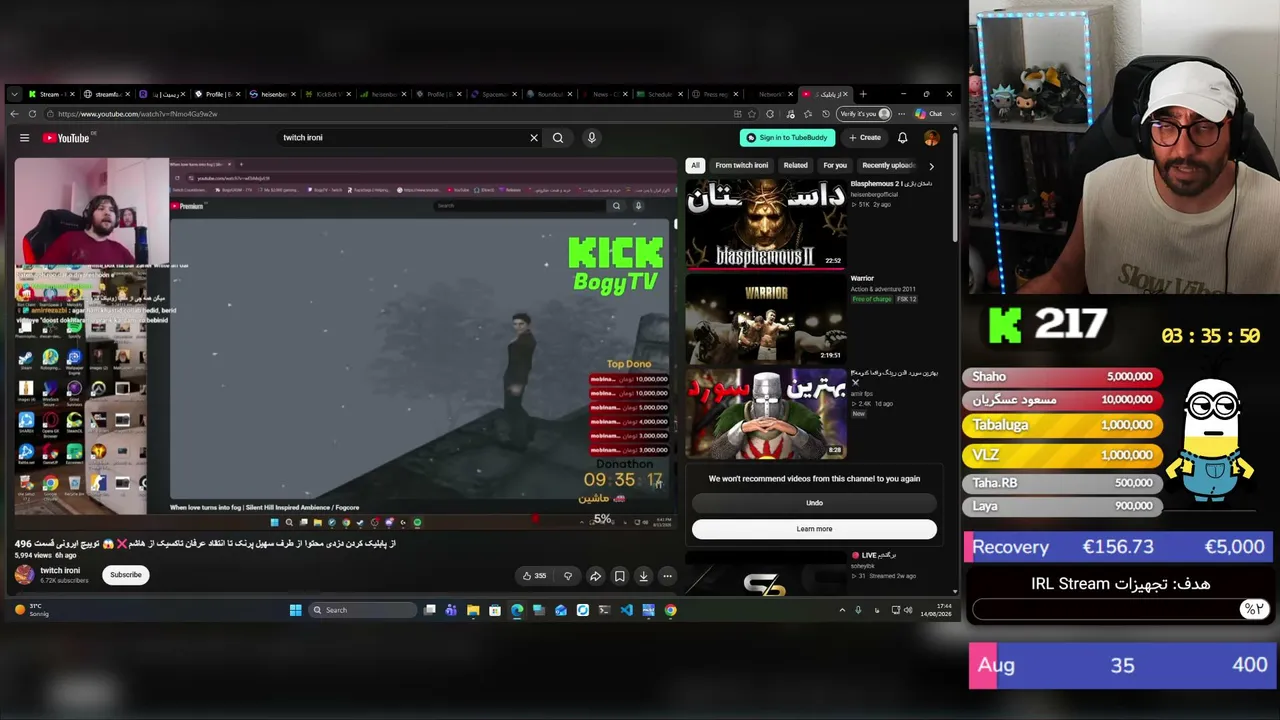Viewport: 1280px width, 720px height.
Task: Save the video with bookmark icon
Action: [x=620, y=576]
